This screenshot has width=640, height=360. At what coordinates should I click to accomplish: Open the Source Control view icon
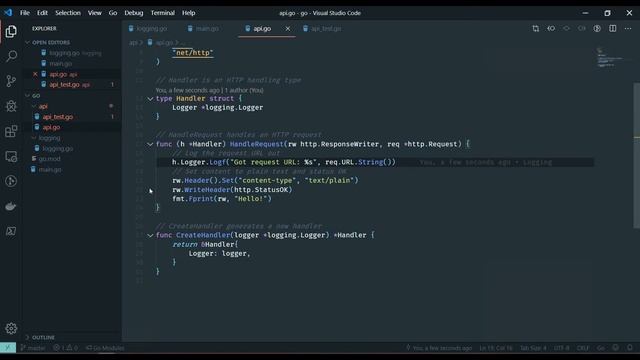[11, 81]
